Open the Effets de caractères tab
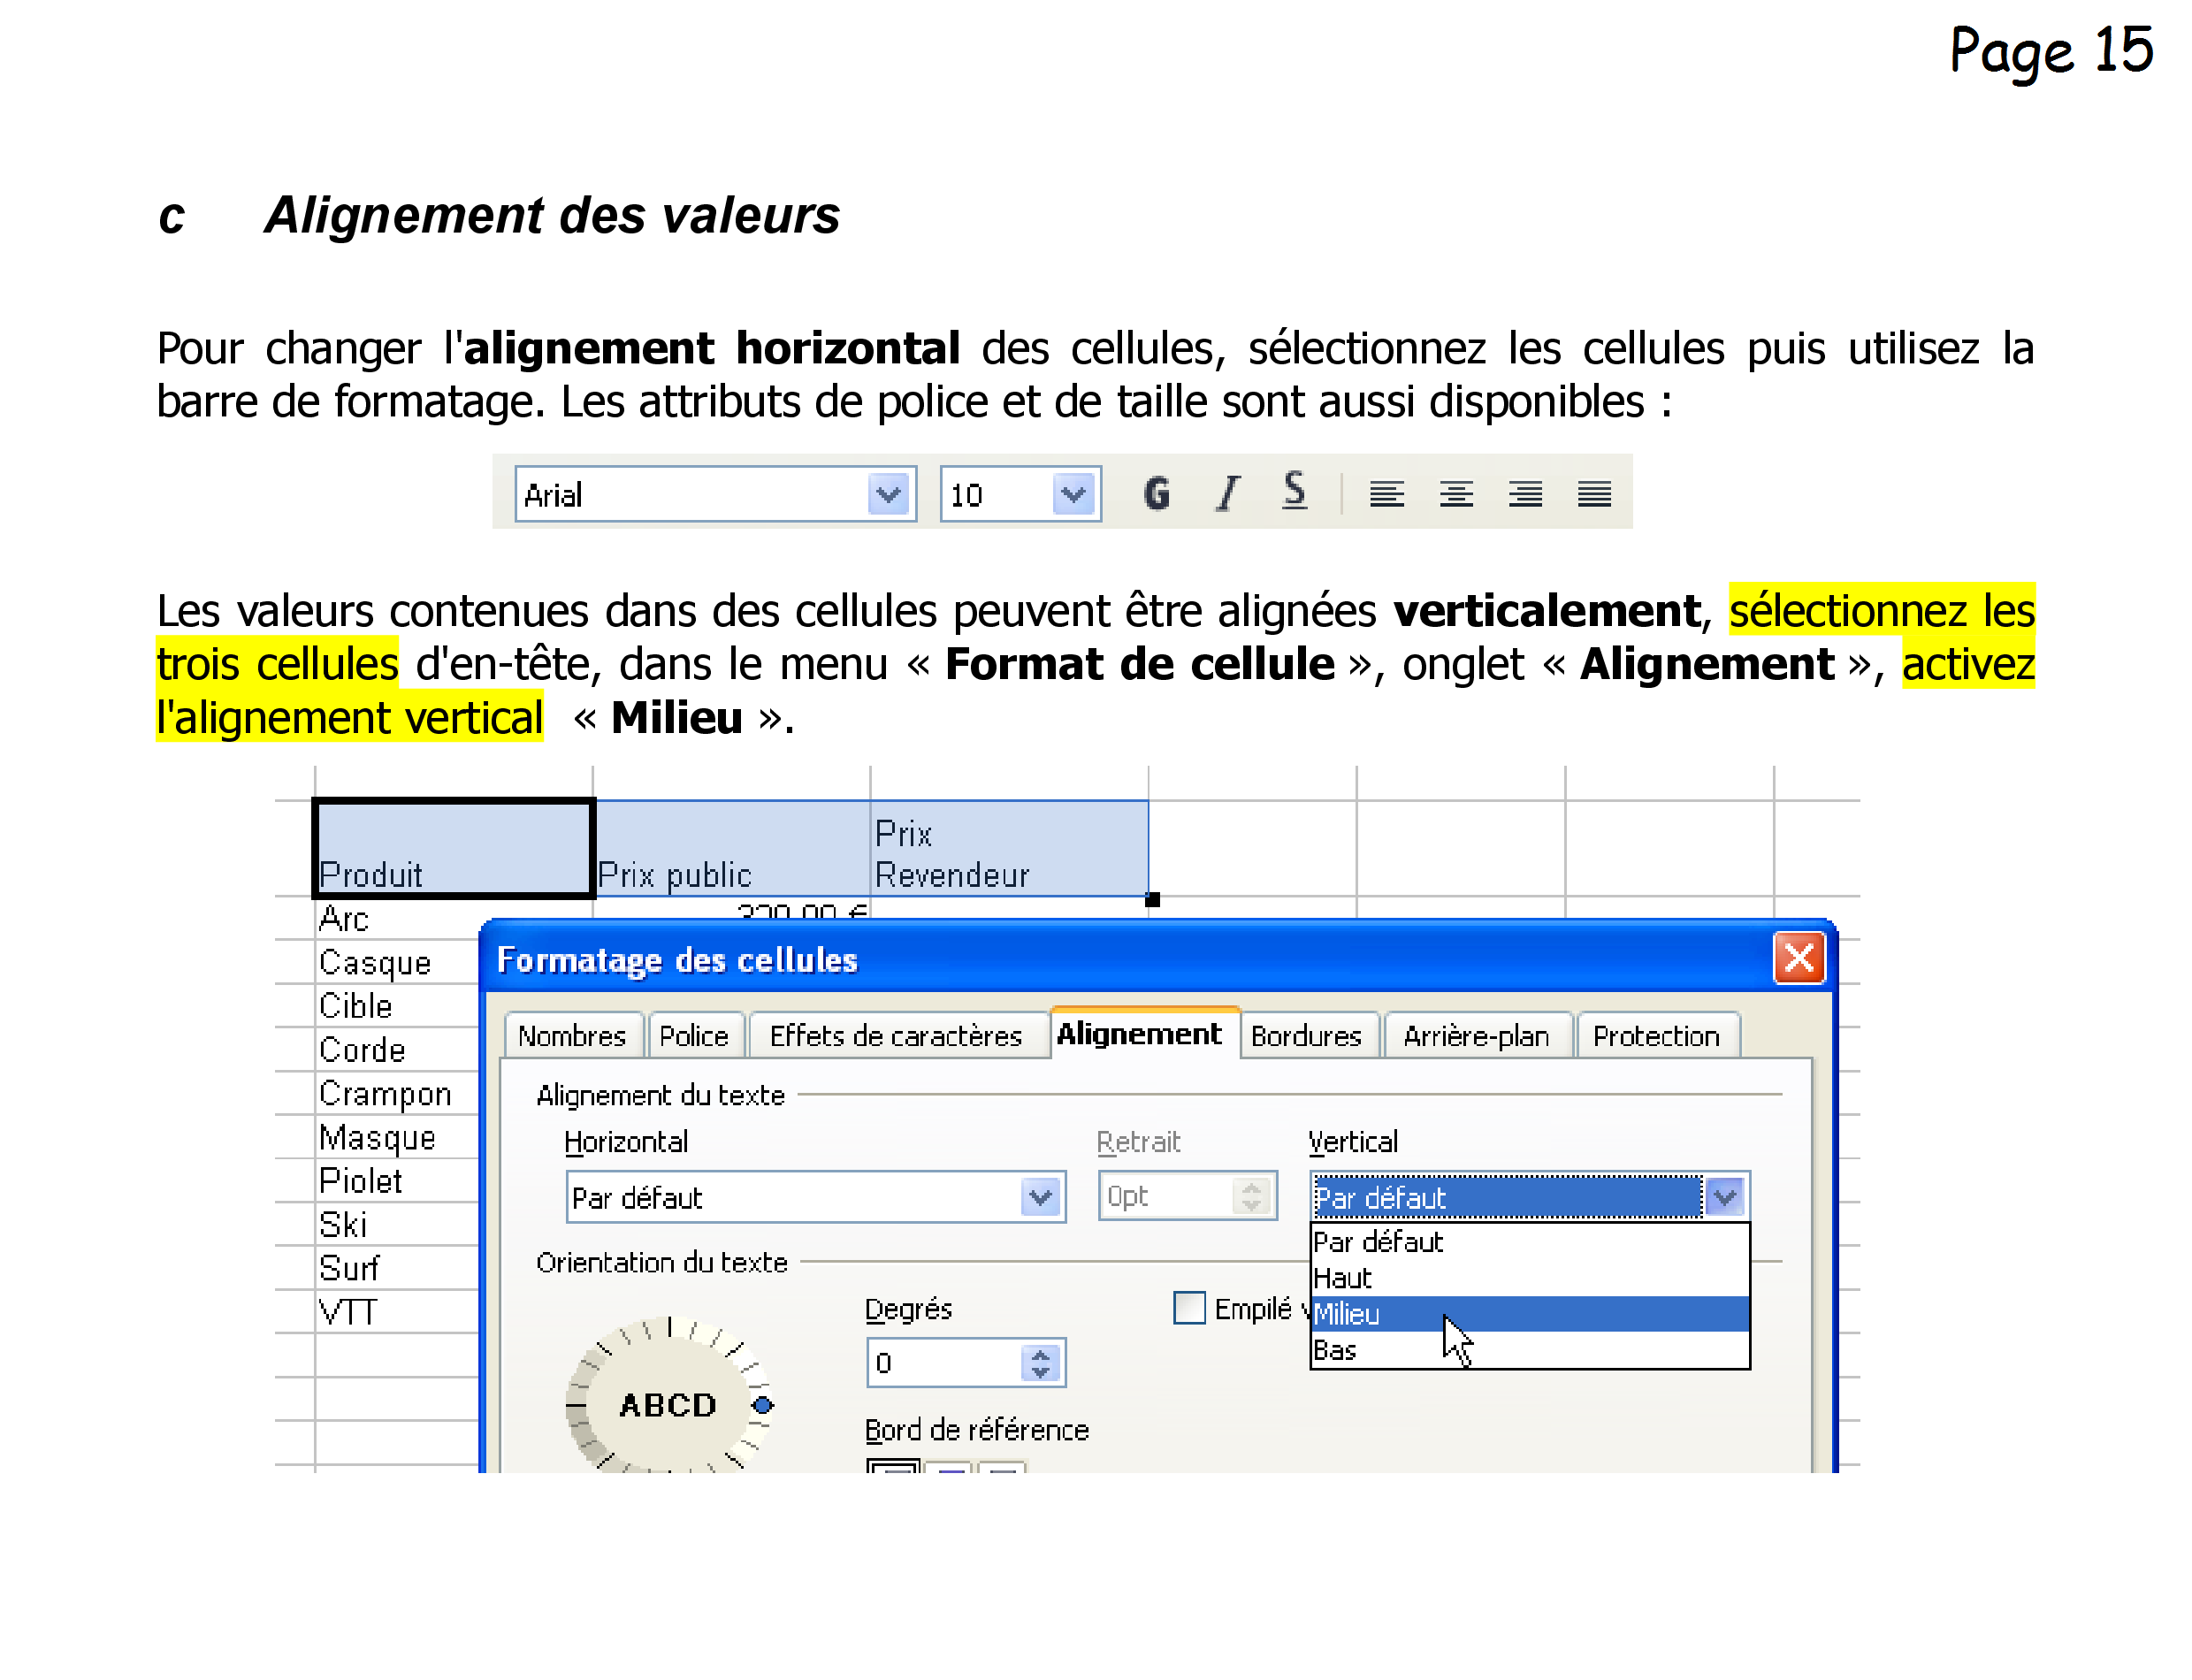 pyautogui.click(x=895, y=1036)
